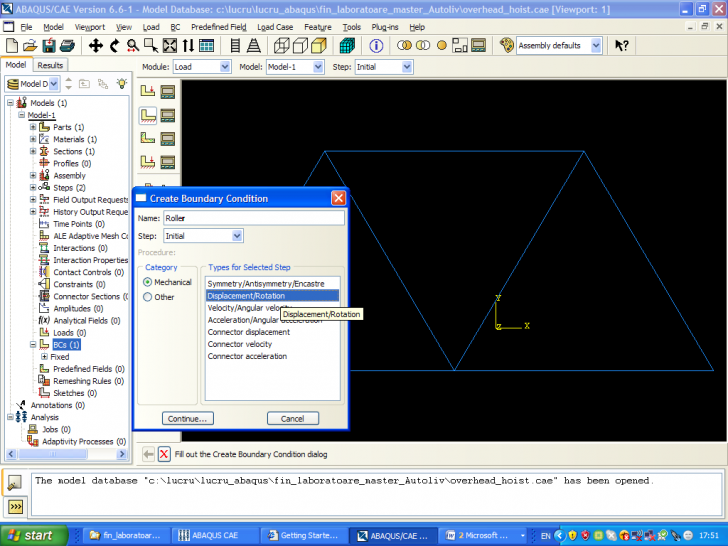The image size is (728, 546).
Task: Click the Continue button
Action: (187, 418)
